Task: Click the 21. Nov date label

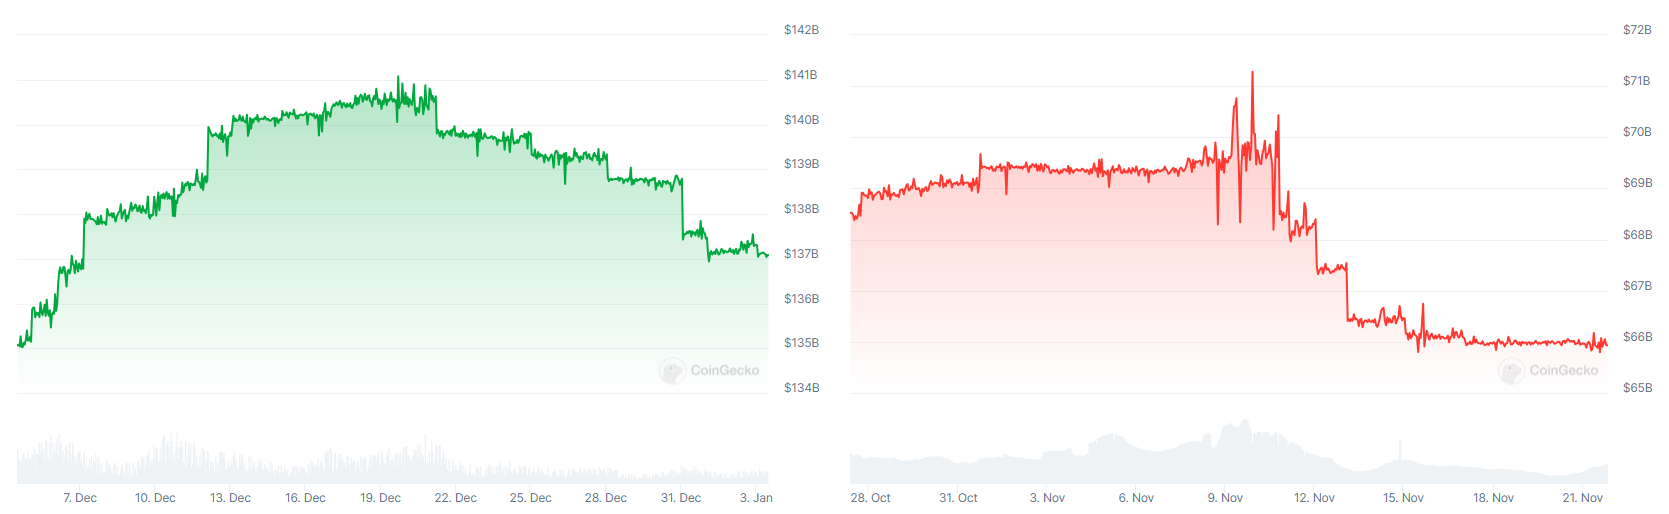Action: (1583, 498)
